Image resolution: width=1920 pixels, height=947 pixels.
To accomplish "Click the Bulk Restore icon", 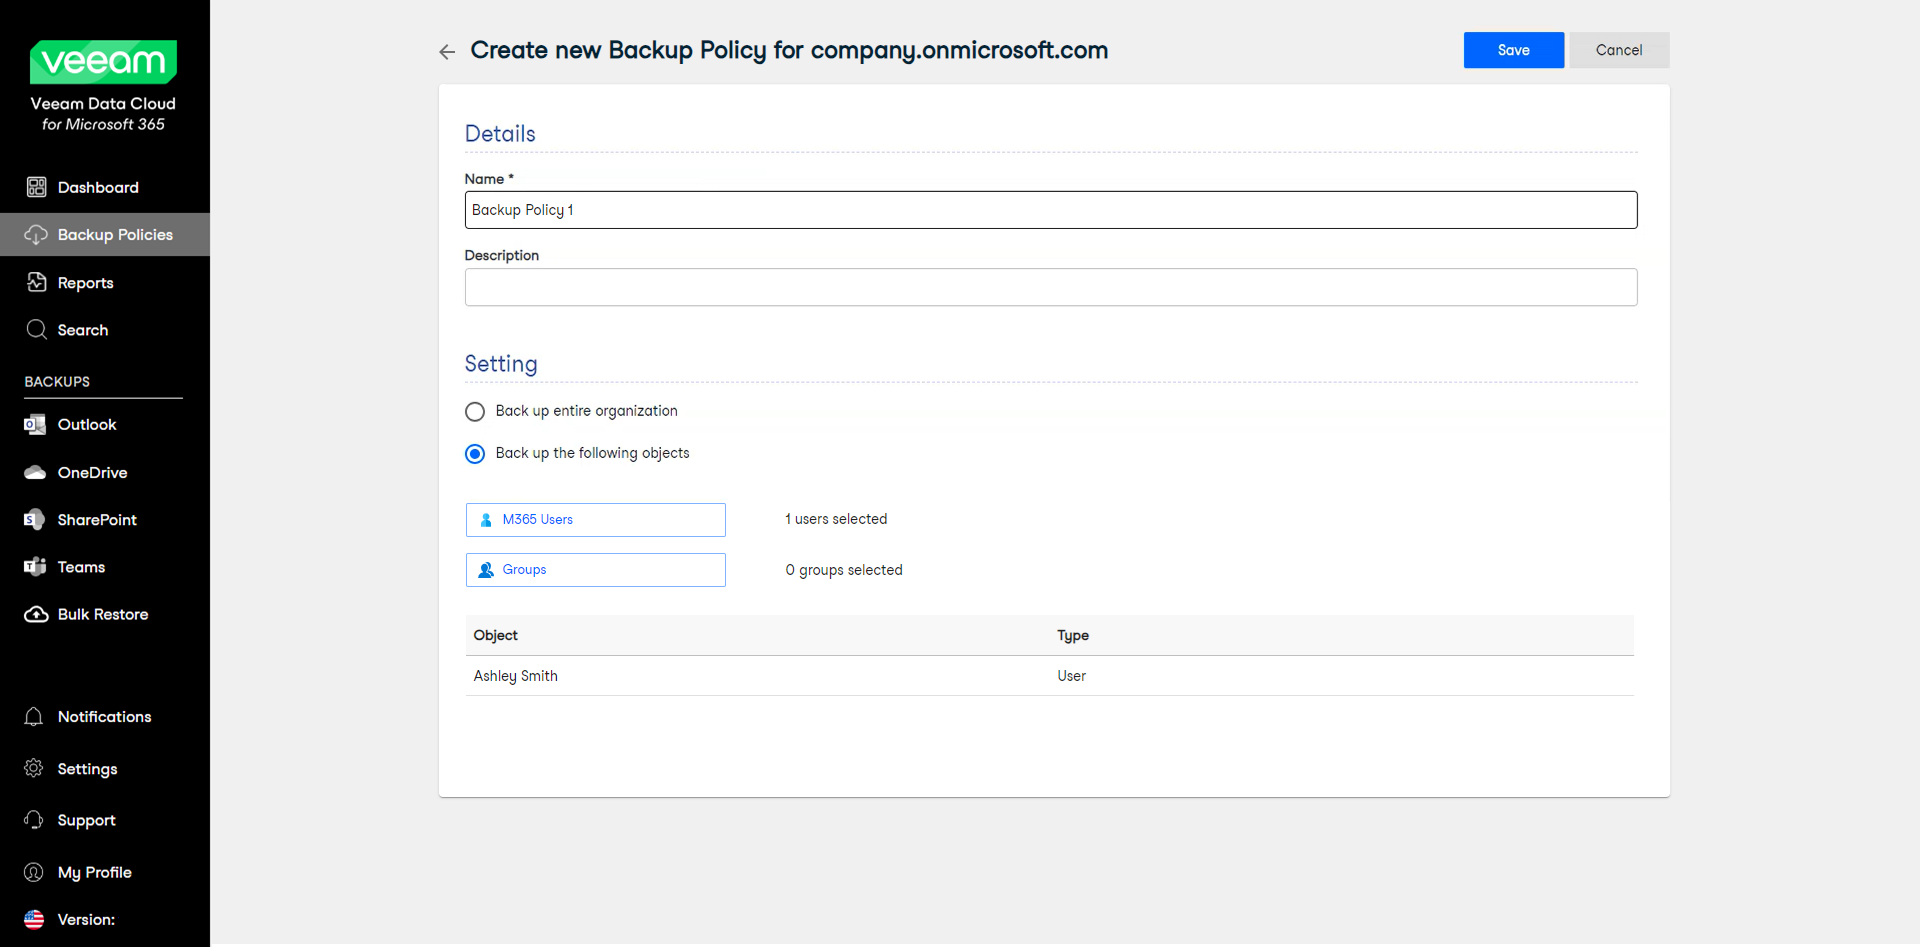I will pyautogui.click(x=36, y=614).
